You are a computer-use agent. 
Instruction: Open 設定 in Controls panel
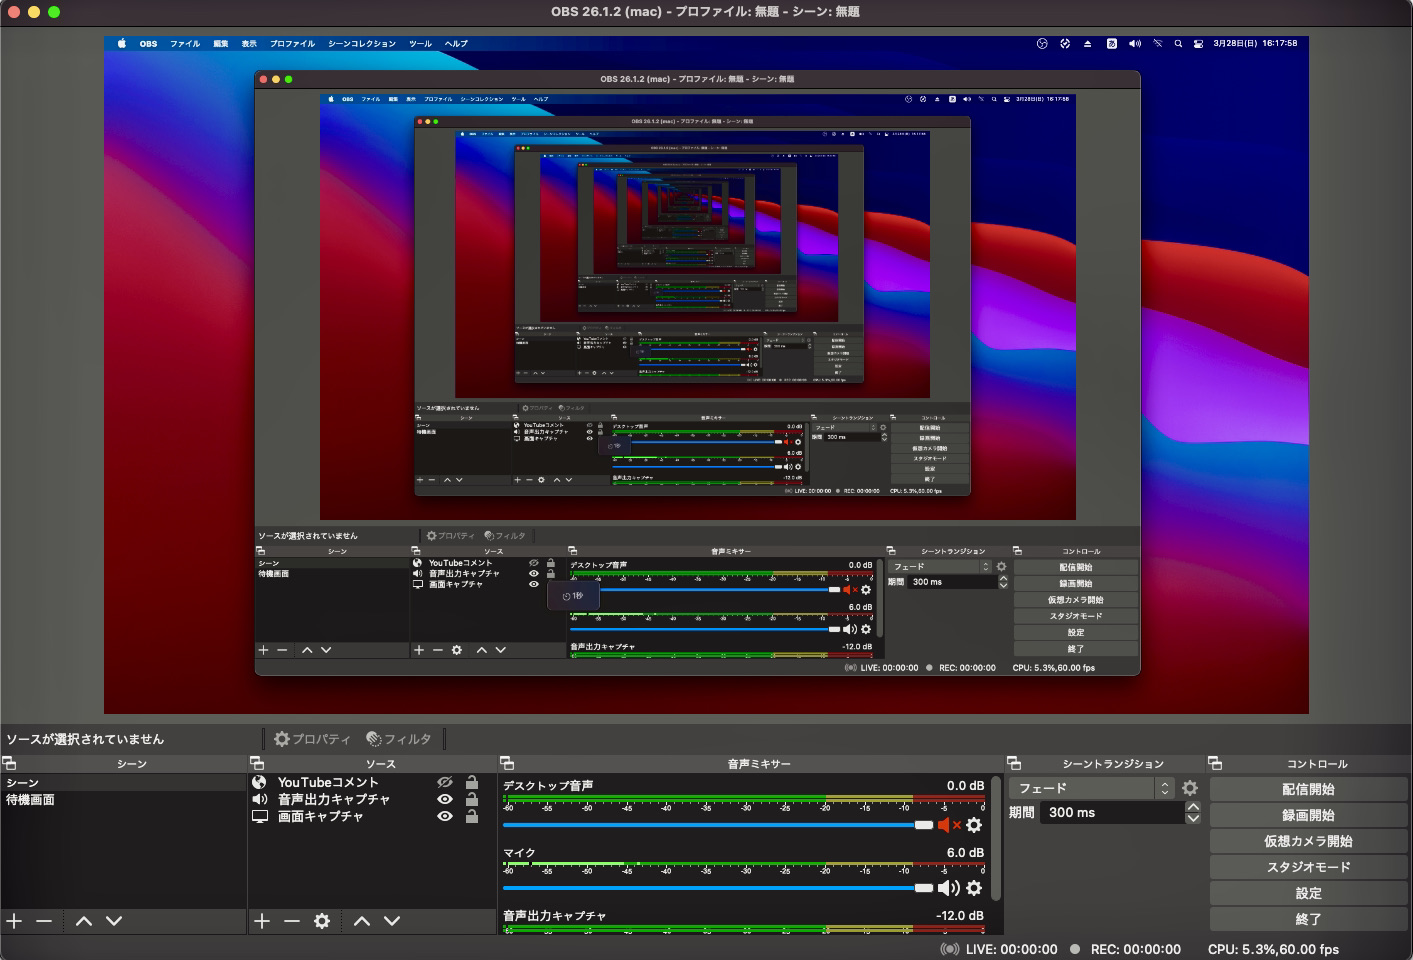pyautogui.click(x=1308, y=893)
